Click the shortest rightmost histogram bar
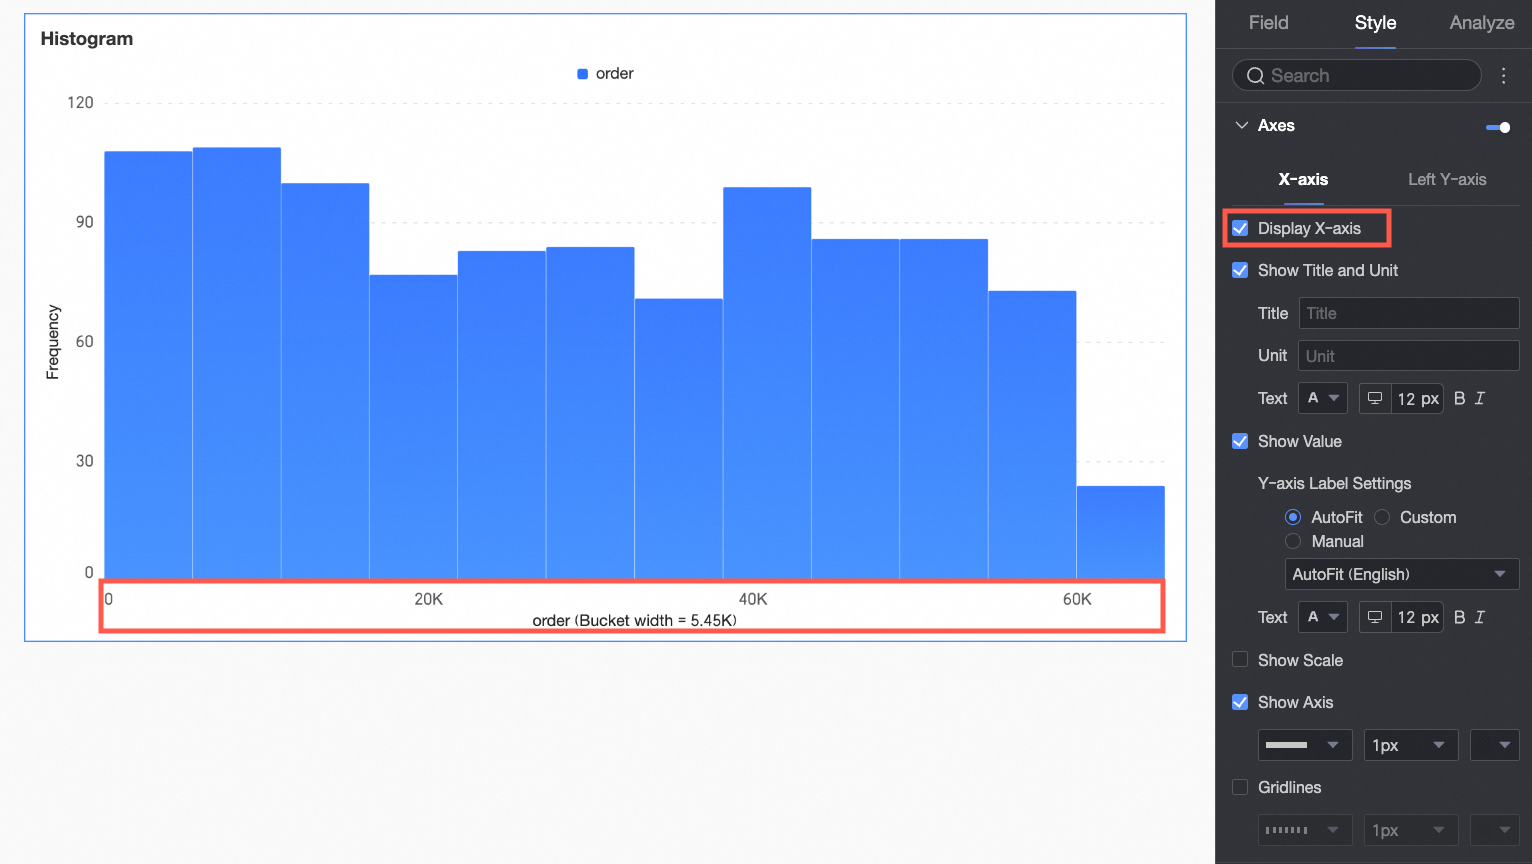This screenshot has width=1532, height=864. [x=1120, y=532]
